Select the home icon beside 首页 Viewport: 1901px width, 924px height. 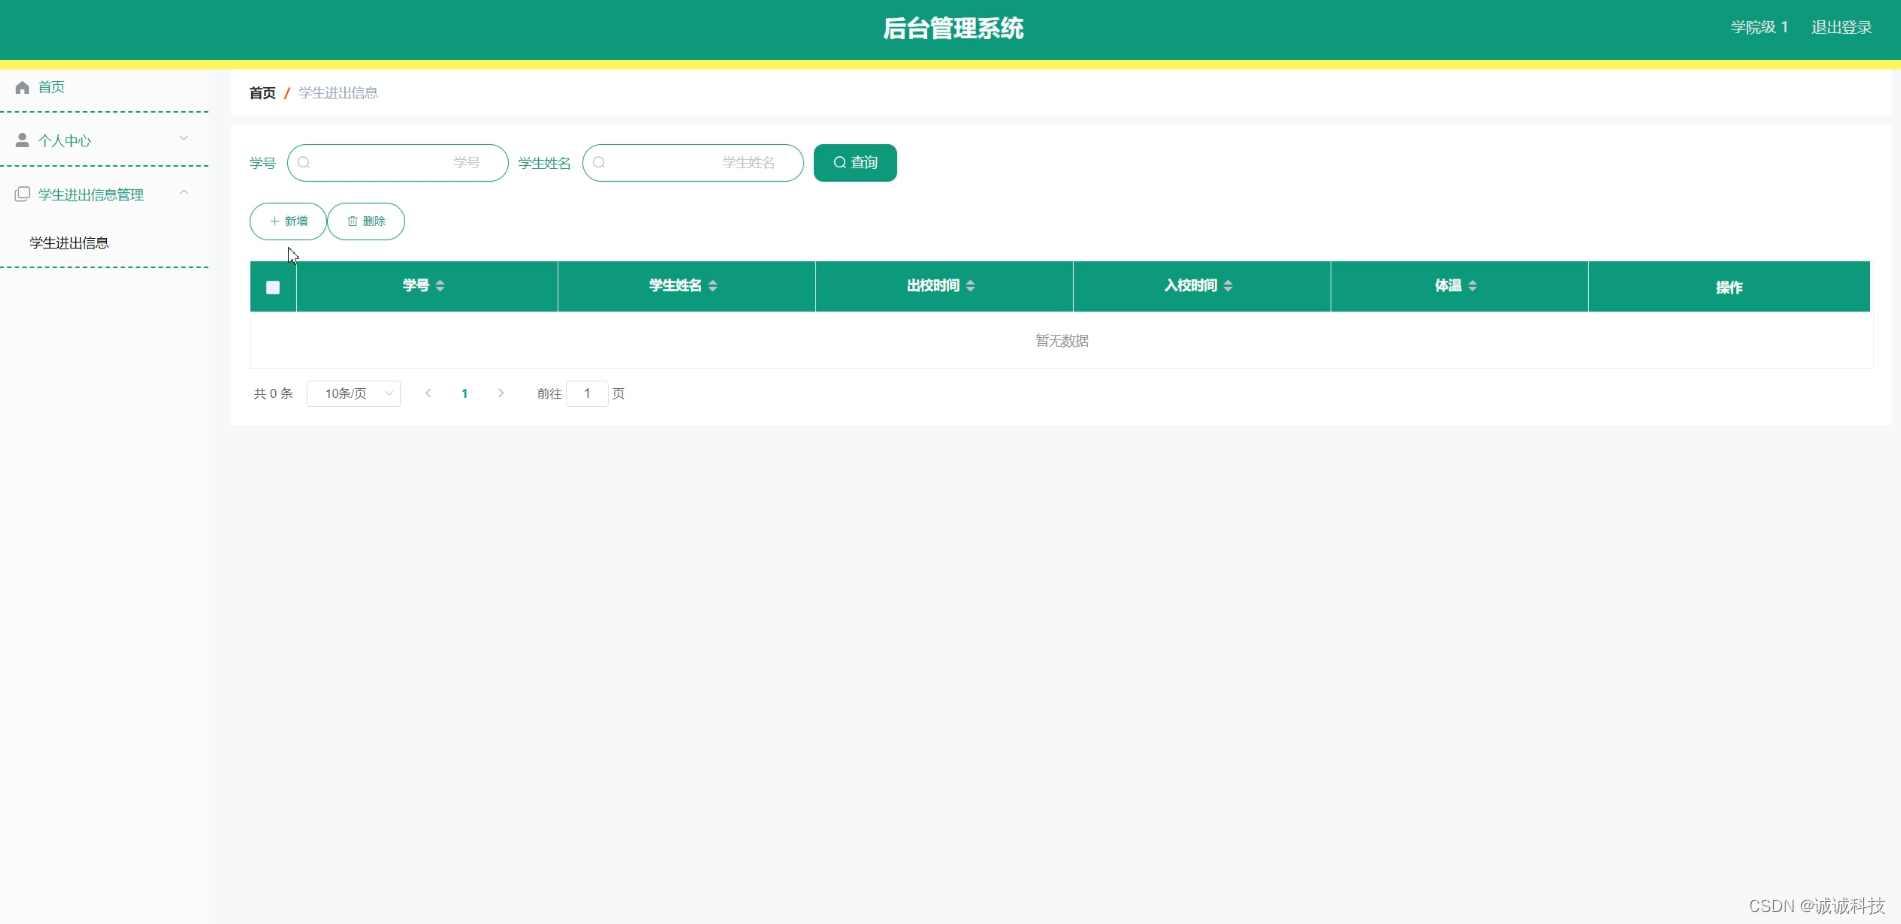pyautogui.click(x=22, y=87)
